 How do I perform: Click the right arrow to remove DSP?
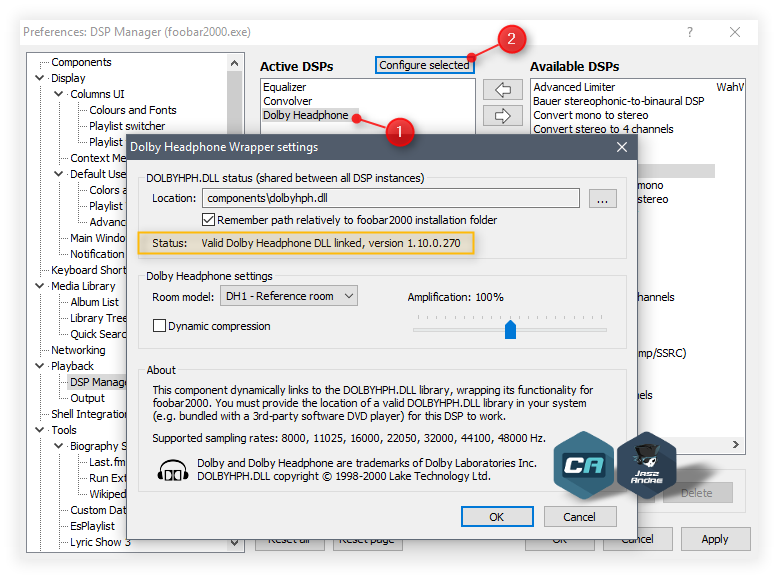point(503,116)
